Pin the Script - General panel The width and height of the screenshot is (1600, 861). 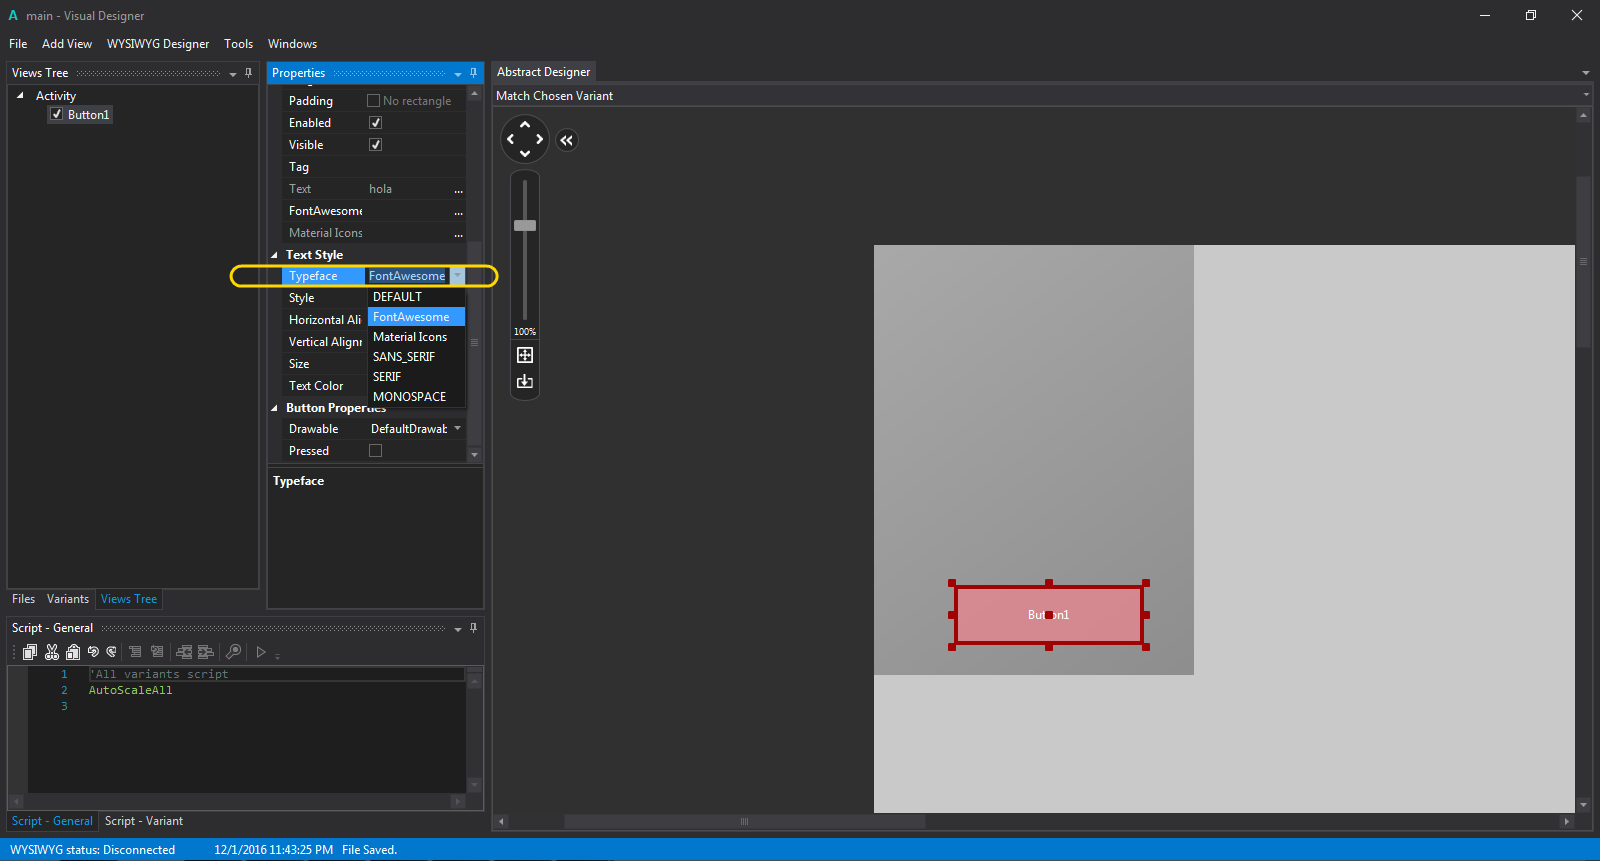click(x=474, y=628)
